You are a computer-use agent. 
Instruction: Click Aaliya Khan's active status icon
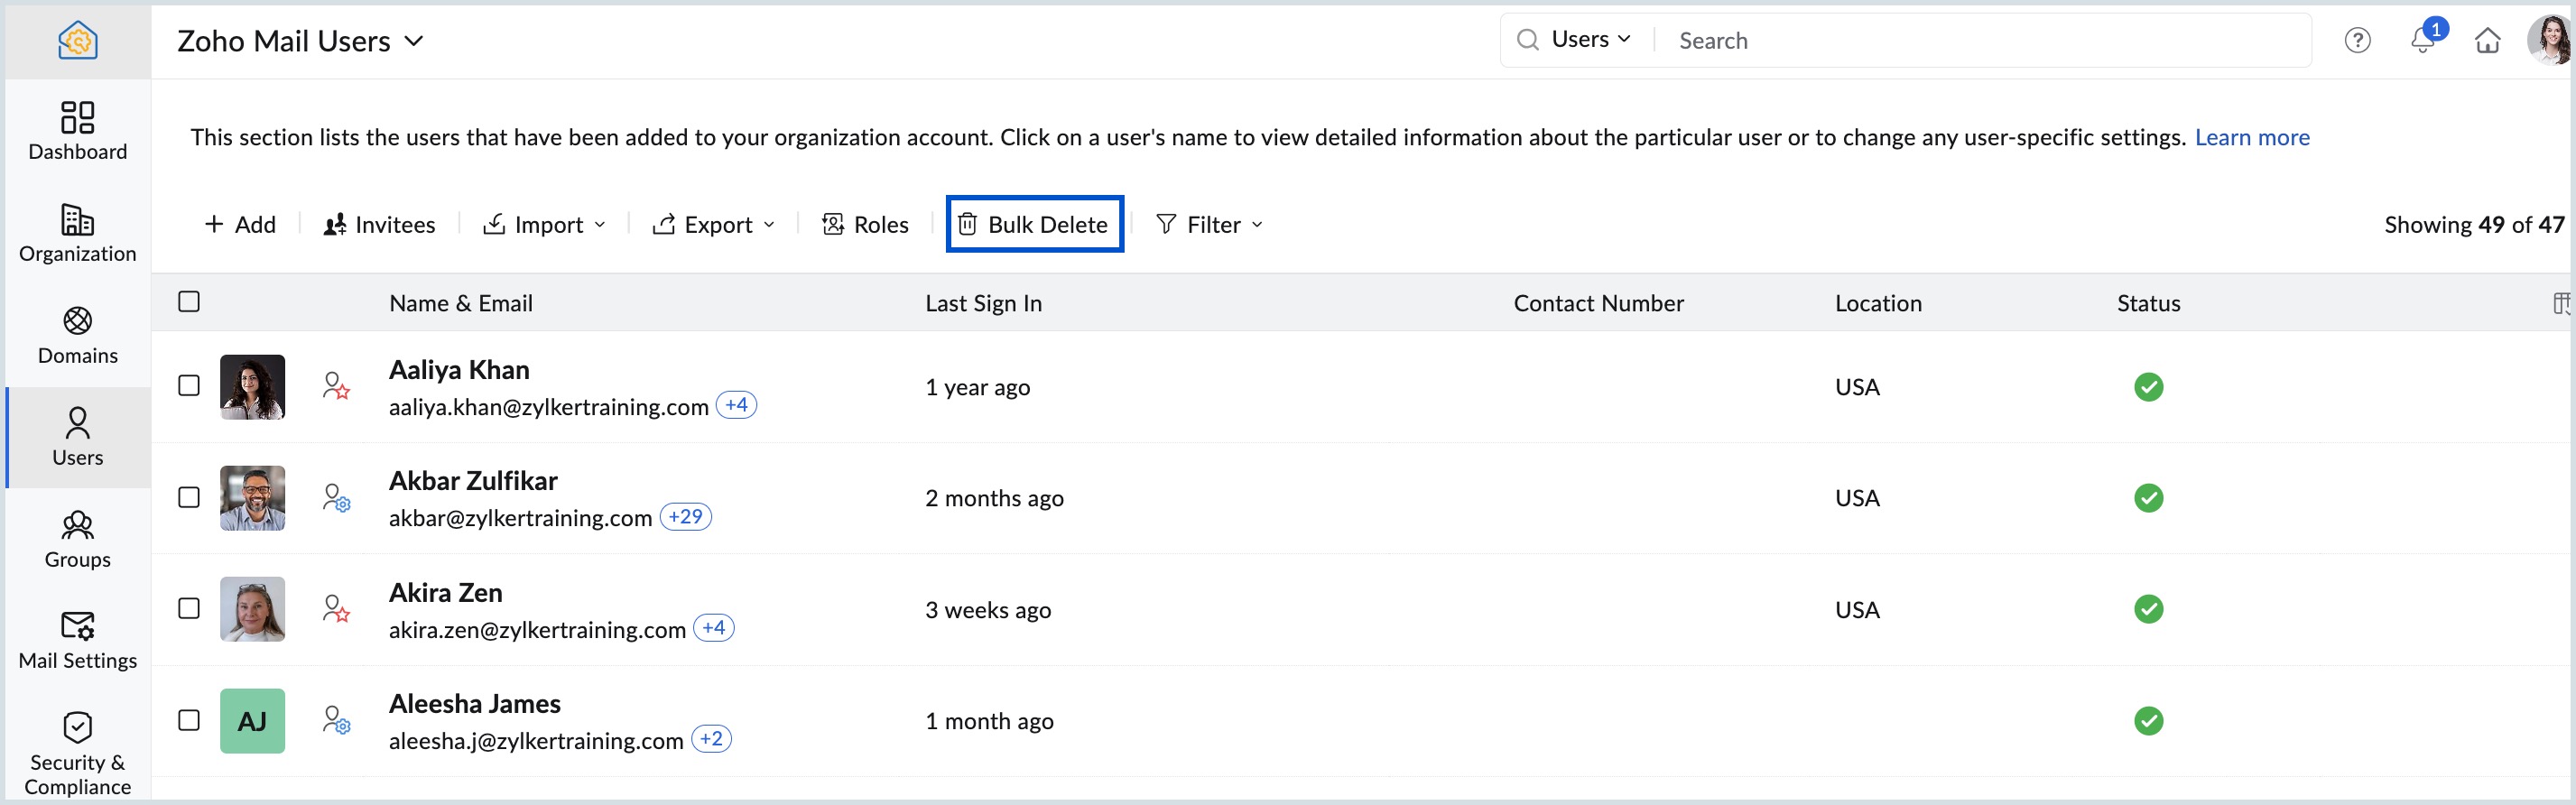tap(2148, 386)
